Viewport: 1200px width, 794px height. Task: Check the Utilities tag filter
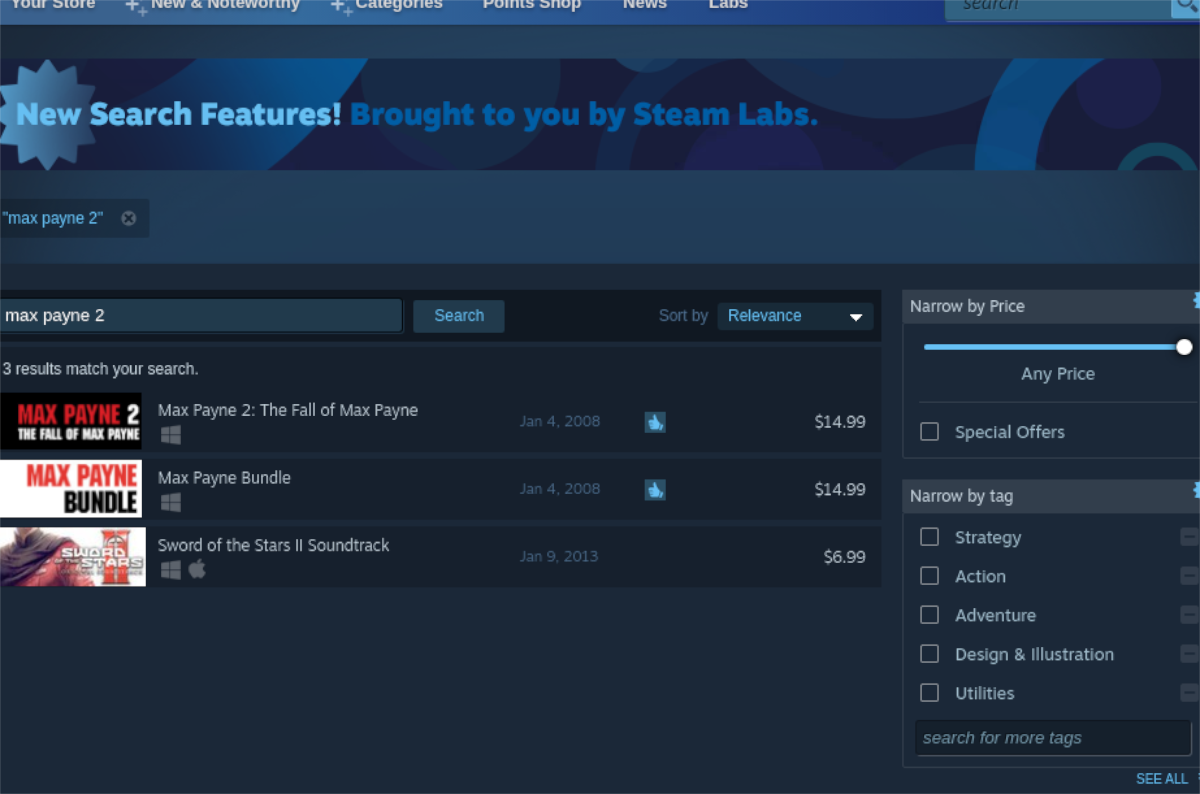[930, 693]
